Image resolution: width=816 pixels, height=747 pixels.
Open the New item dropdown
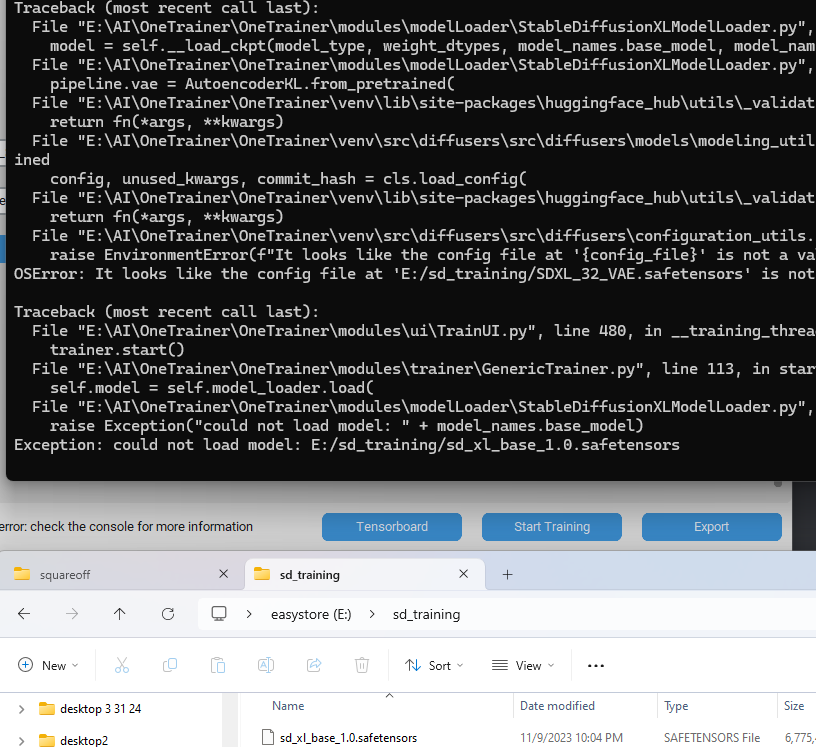(x=48, y=665)
